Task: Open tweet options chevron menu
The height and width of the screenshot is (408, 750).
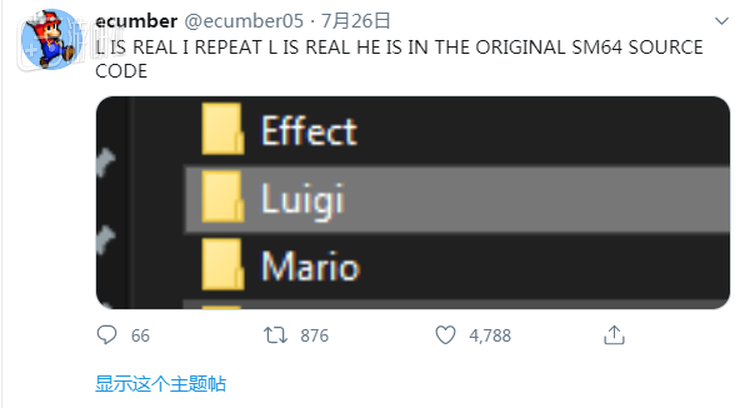Action: pyautogui.click(x=722, y=20)
